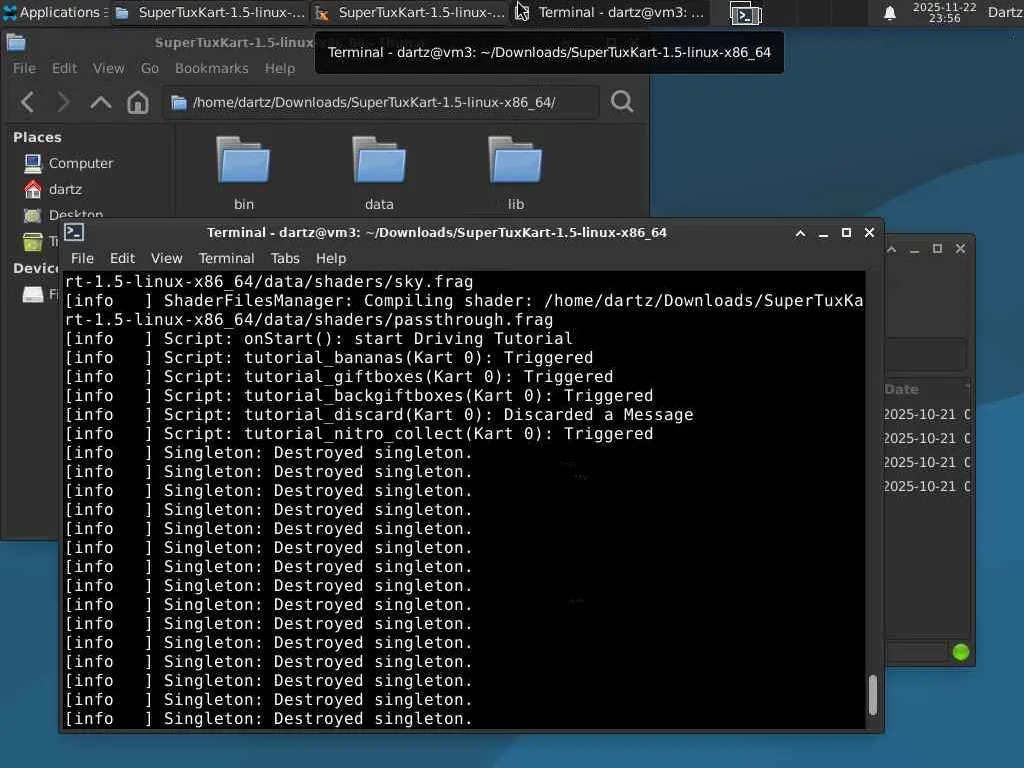Select the bin folder
This screenshot has height=768, width=1024.
point(244,172)
